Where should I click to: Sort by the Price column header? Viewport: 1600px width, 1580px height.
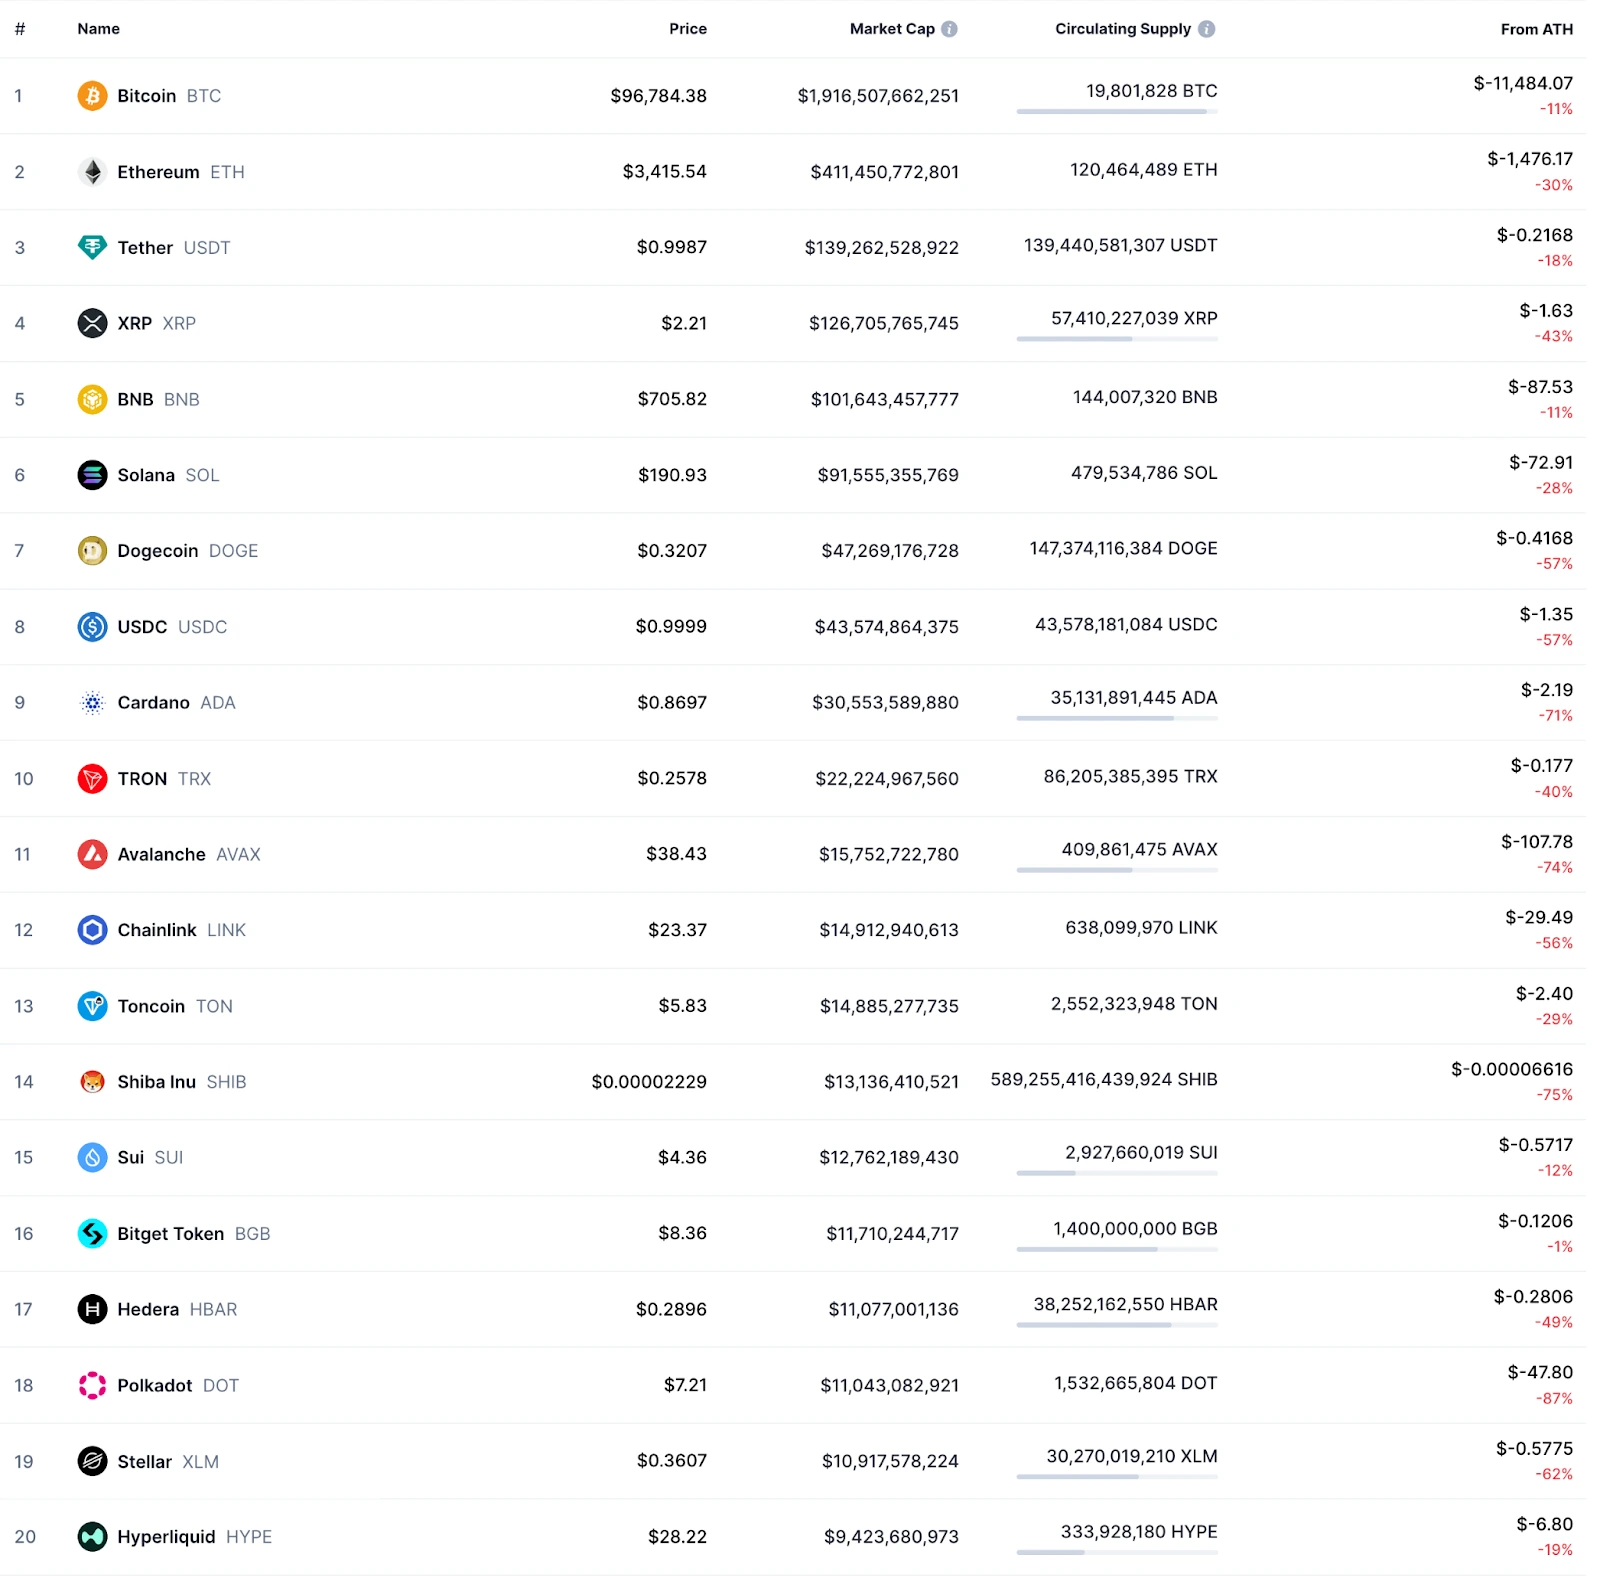[688, 29]
